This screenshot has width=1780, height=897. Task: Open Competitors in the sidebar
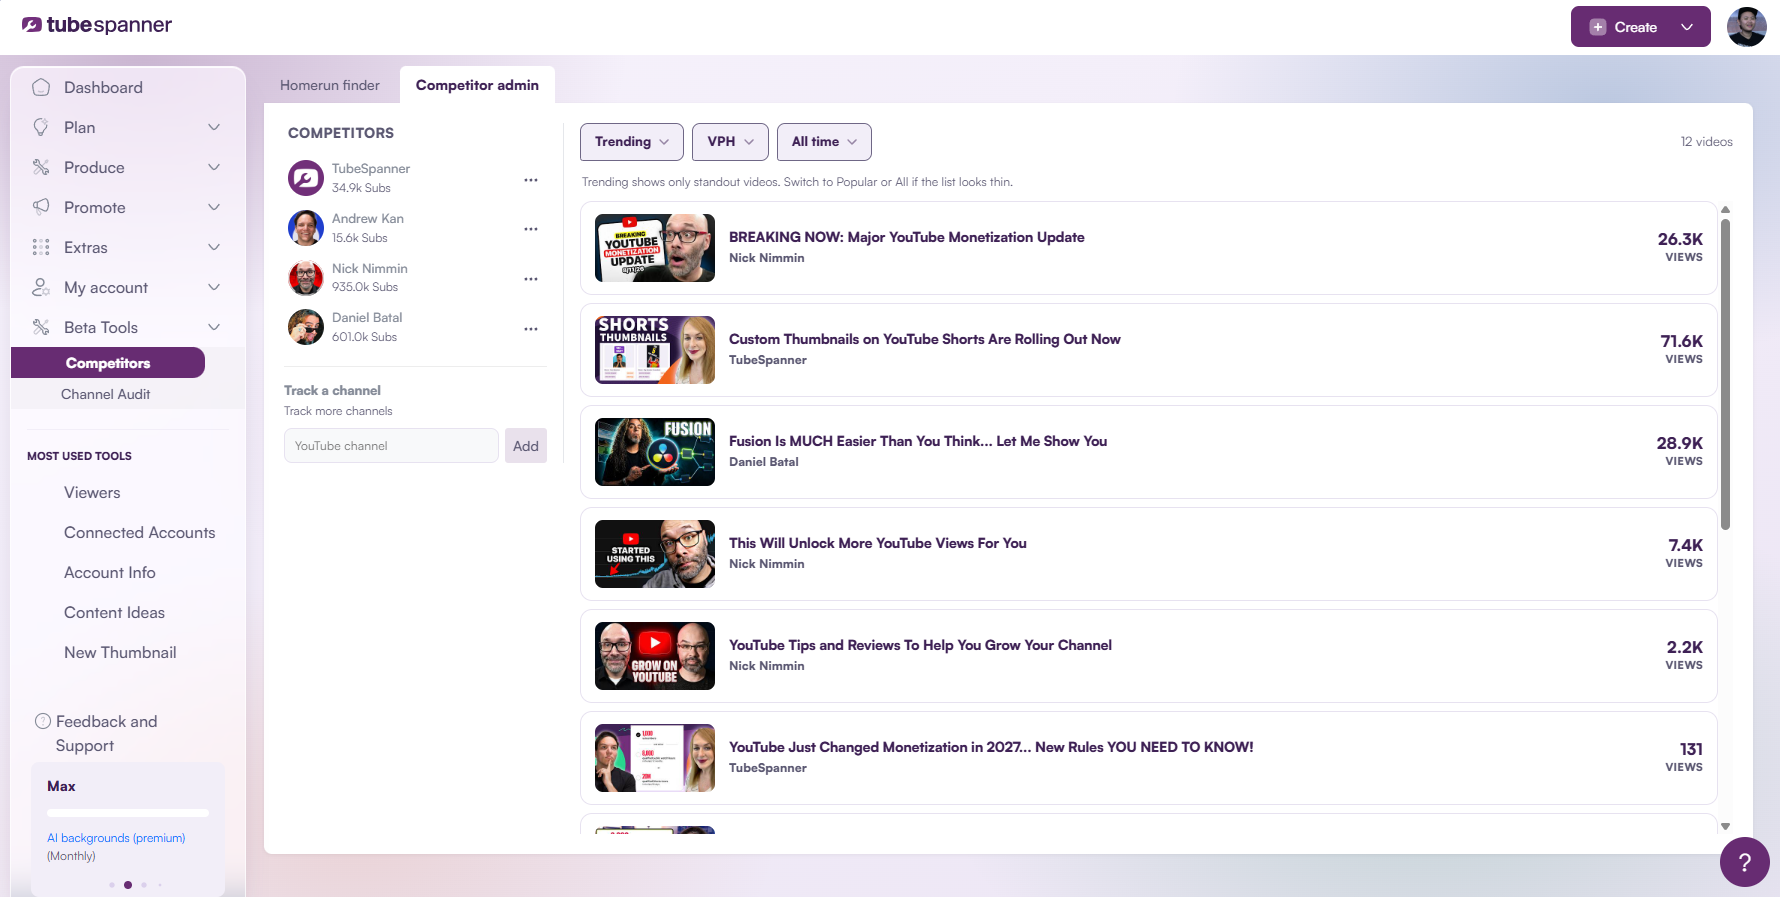pyautogui.click(x=108, y=363)
